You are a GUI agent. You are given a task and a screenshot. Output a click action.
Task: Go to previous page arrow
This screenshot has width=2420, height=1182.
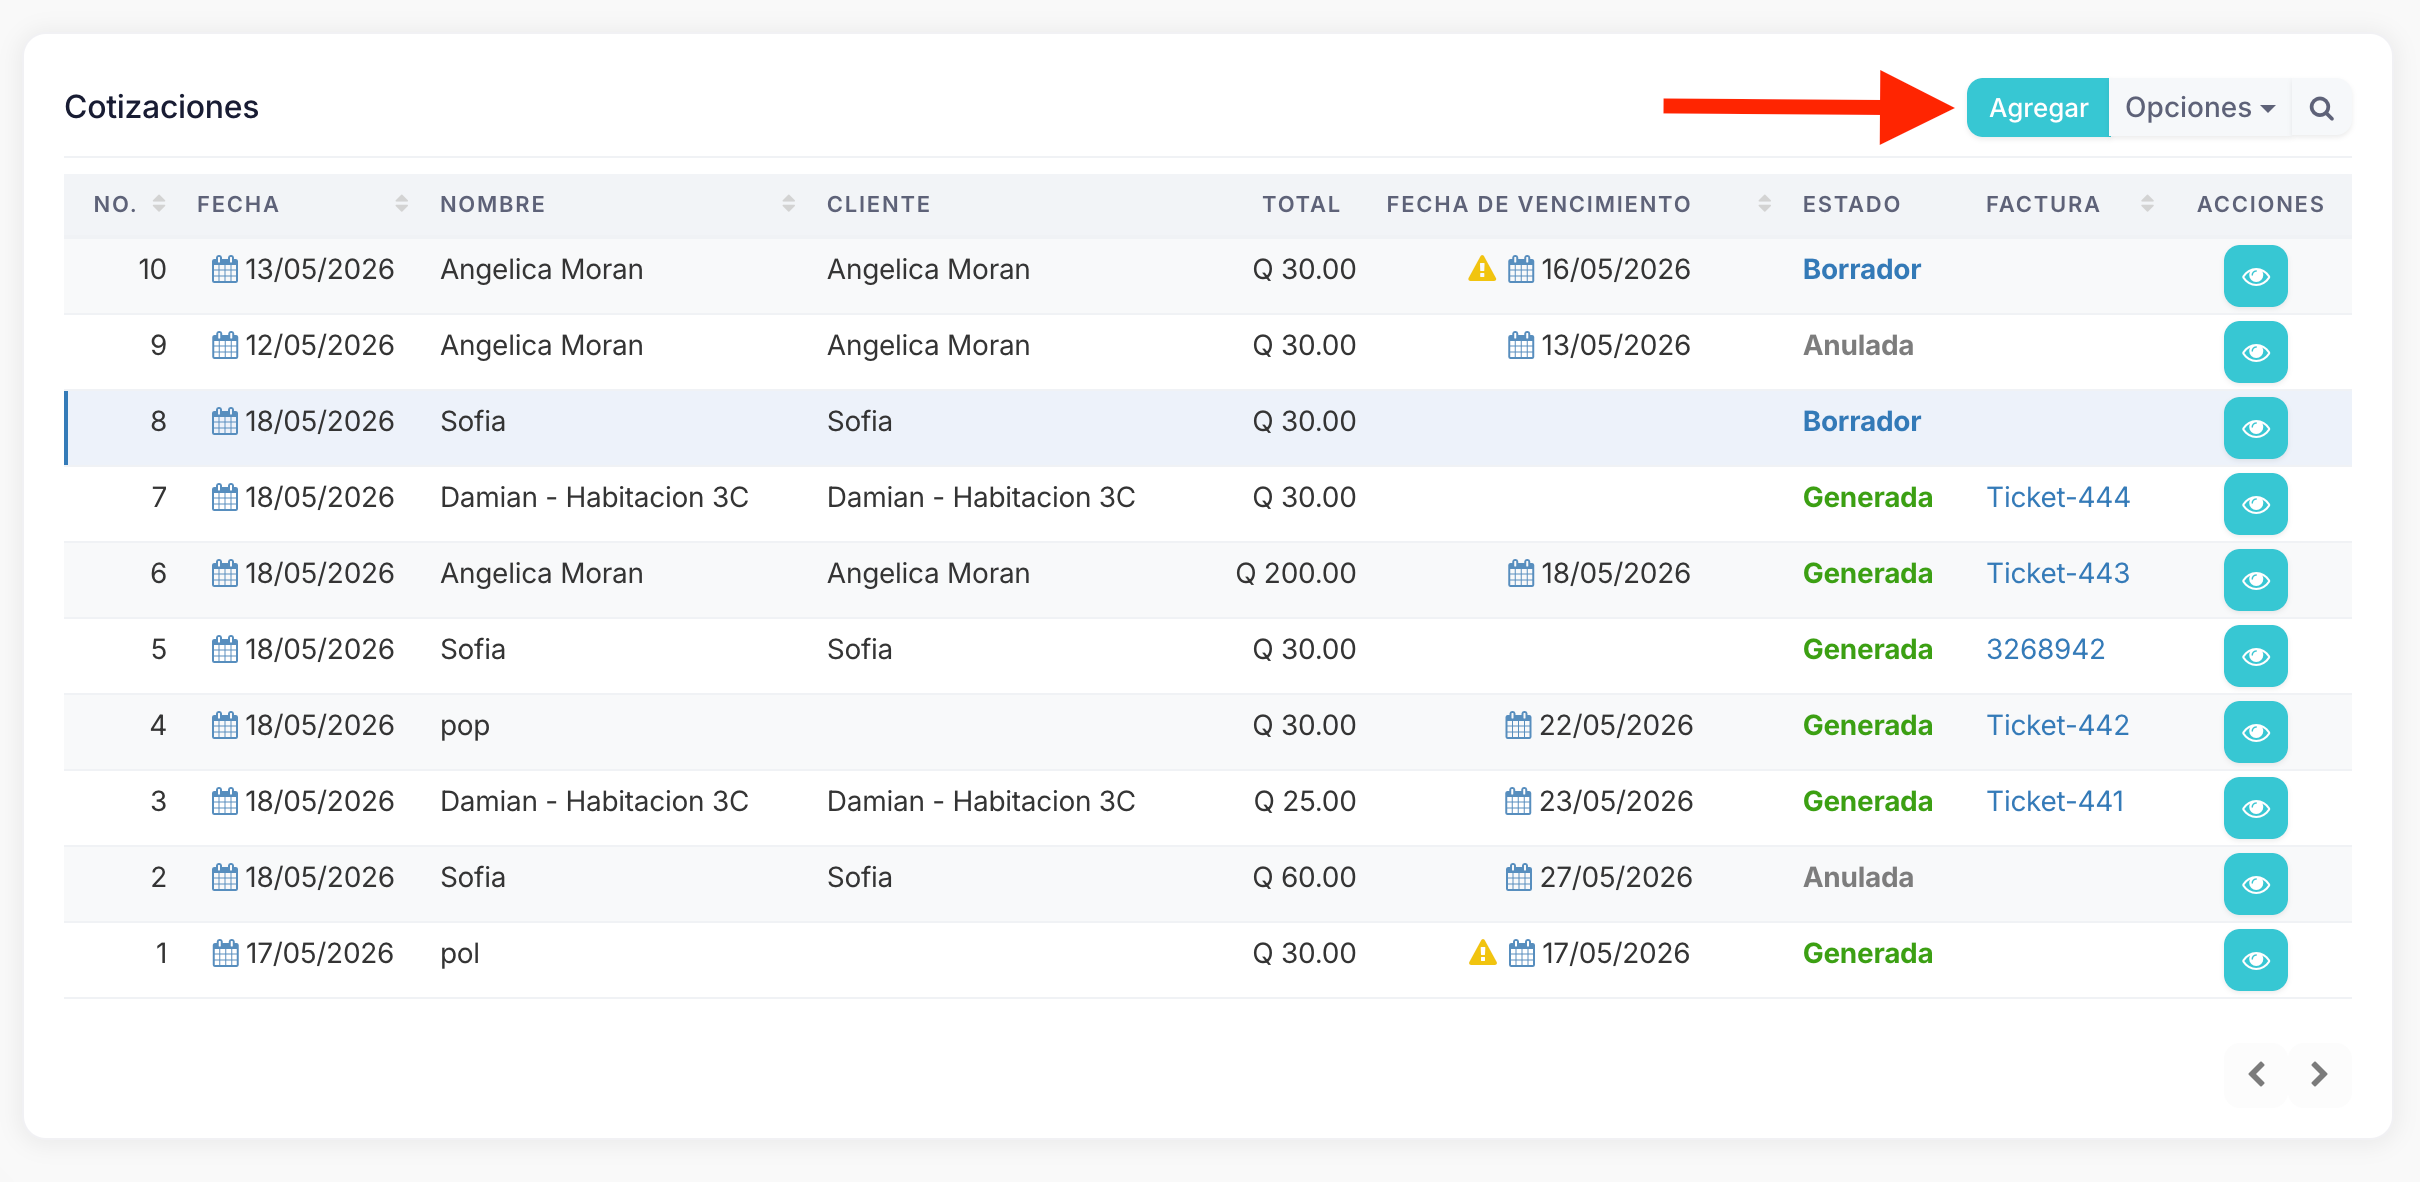pos(2257,1074)
